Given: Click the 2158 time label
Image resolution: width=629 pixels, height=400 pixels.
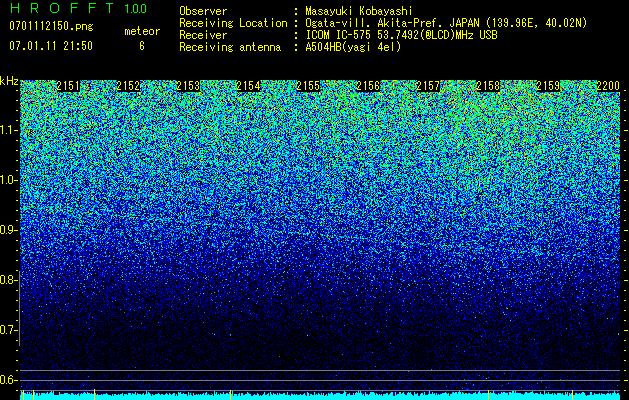Looking at the screenshot, I should (x=488, y=86).
